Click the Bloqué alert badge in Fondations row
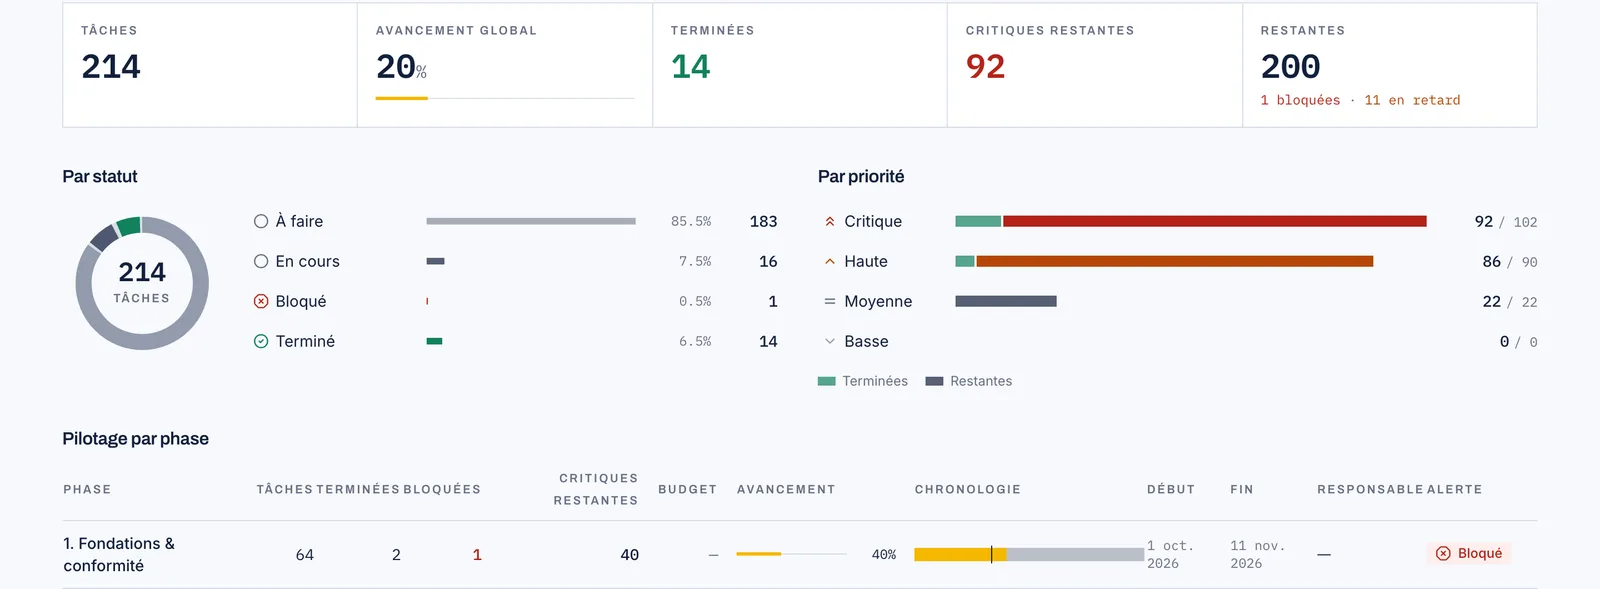Screen dimensions: 1600x589 (x=1469, y=553)
